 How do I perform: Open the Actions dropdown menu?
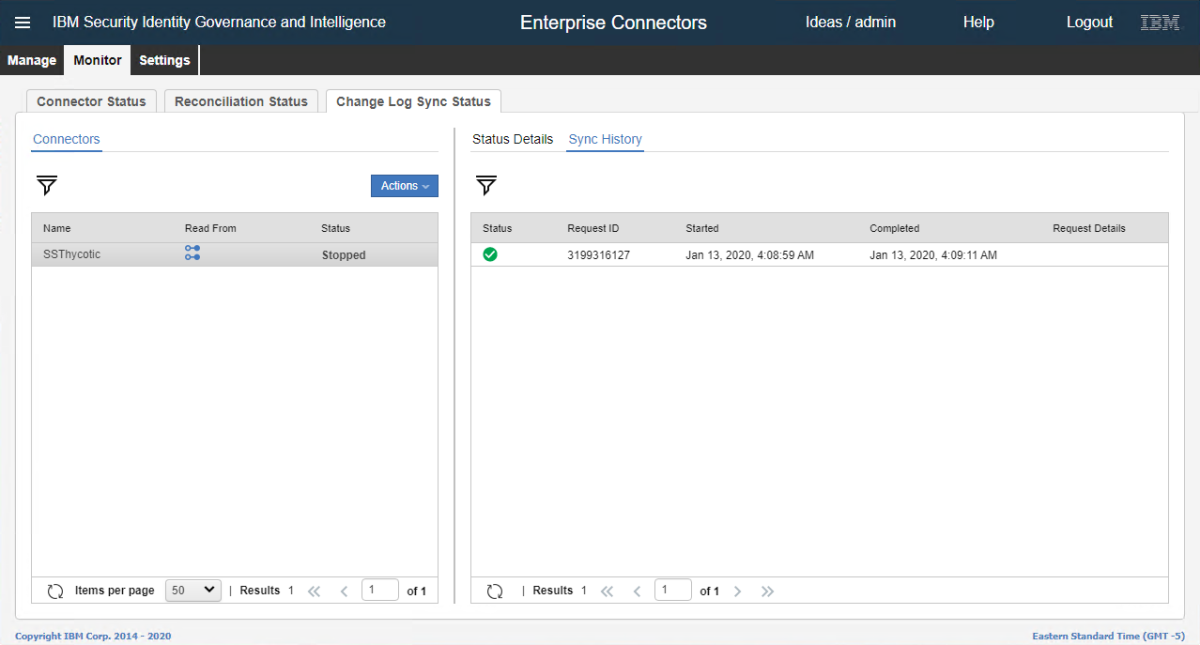(x=404, y=186)
